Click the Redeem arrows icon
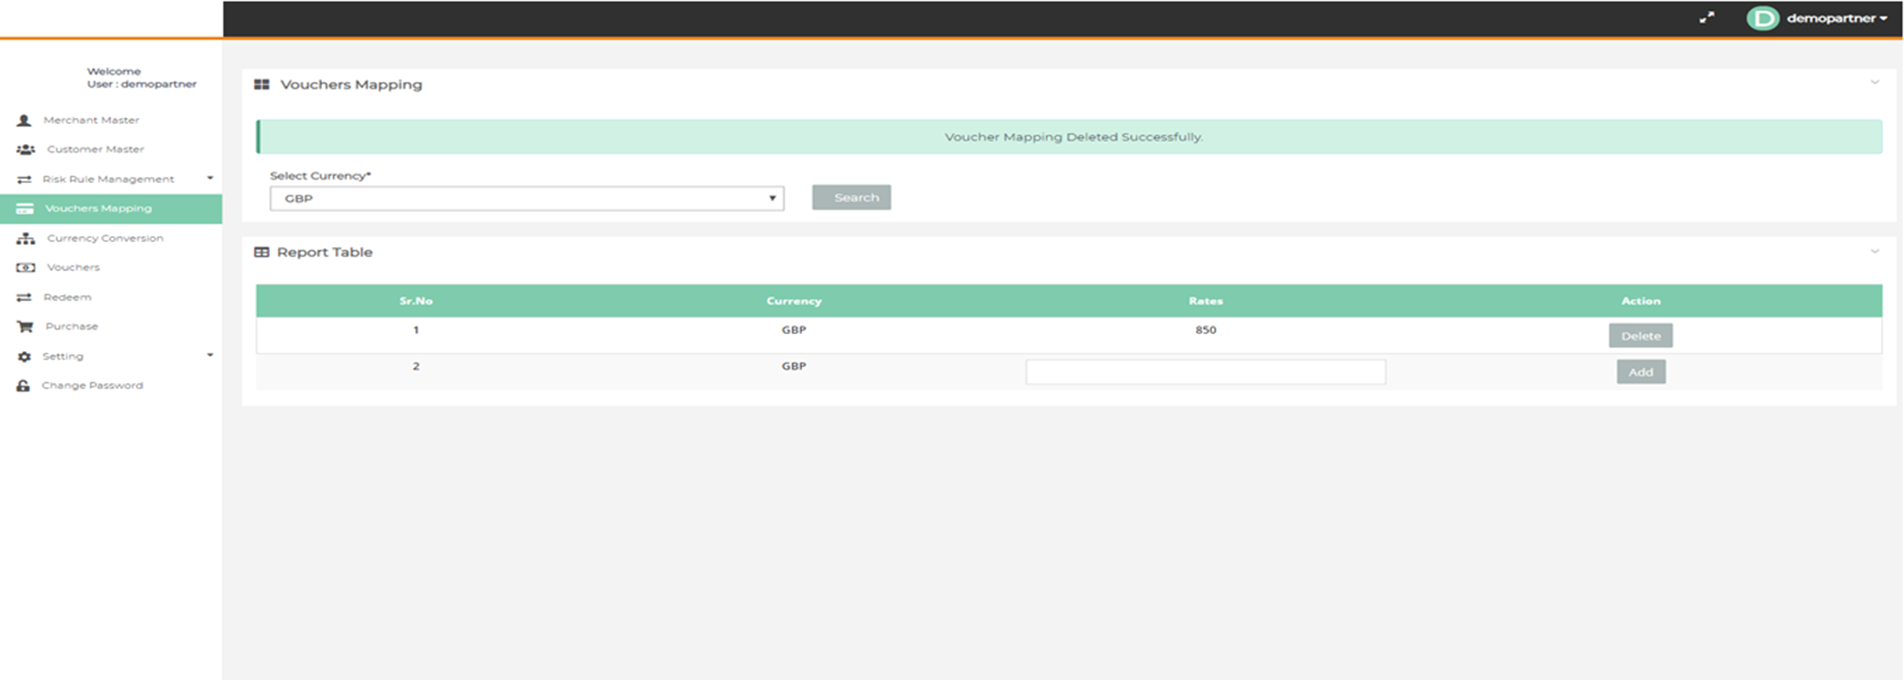 pos(24,297)
